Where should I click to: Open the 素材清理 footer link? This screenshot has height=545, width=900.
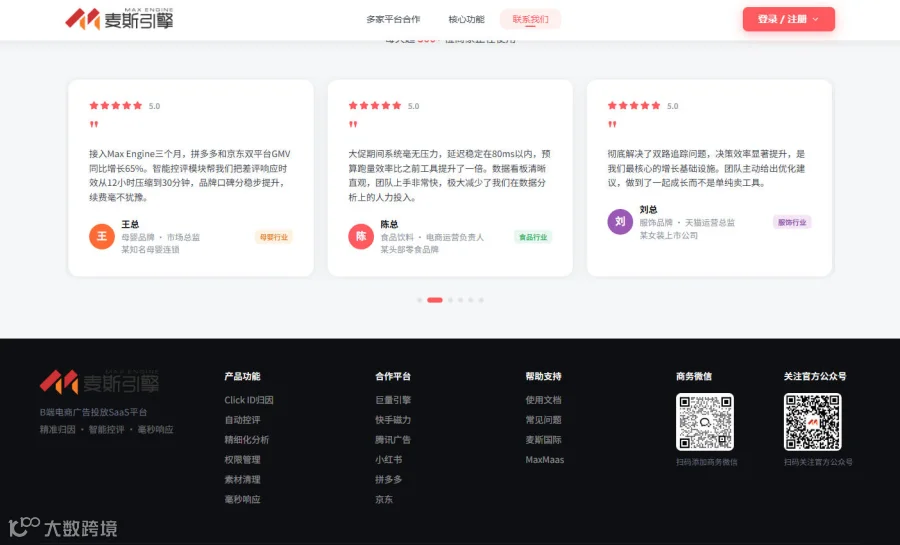tap(242, 480)
